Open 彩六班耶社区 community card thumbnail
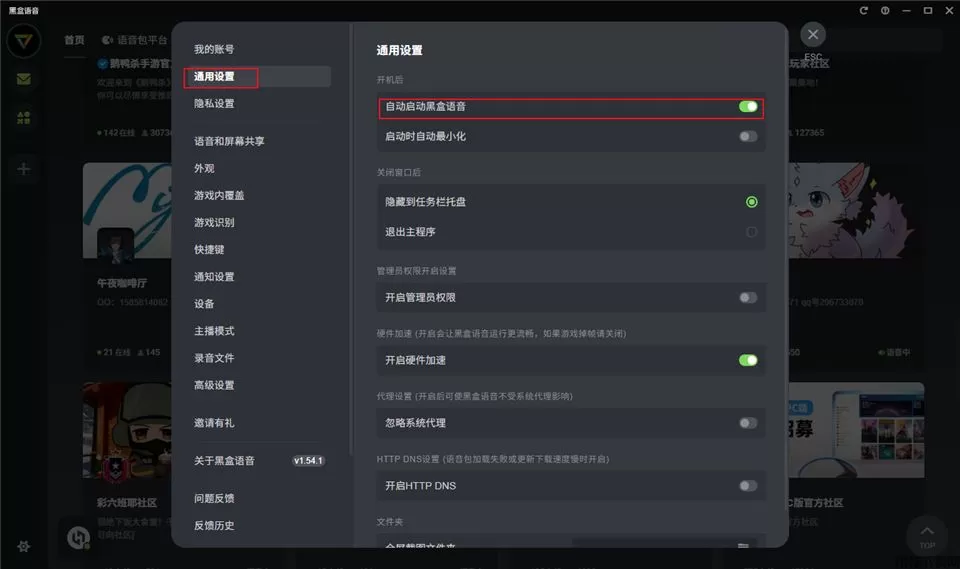 [x=127, y=430]
